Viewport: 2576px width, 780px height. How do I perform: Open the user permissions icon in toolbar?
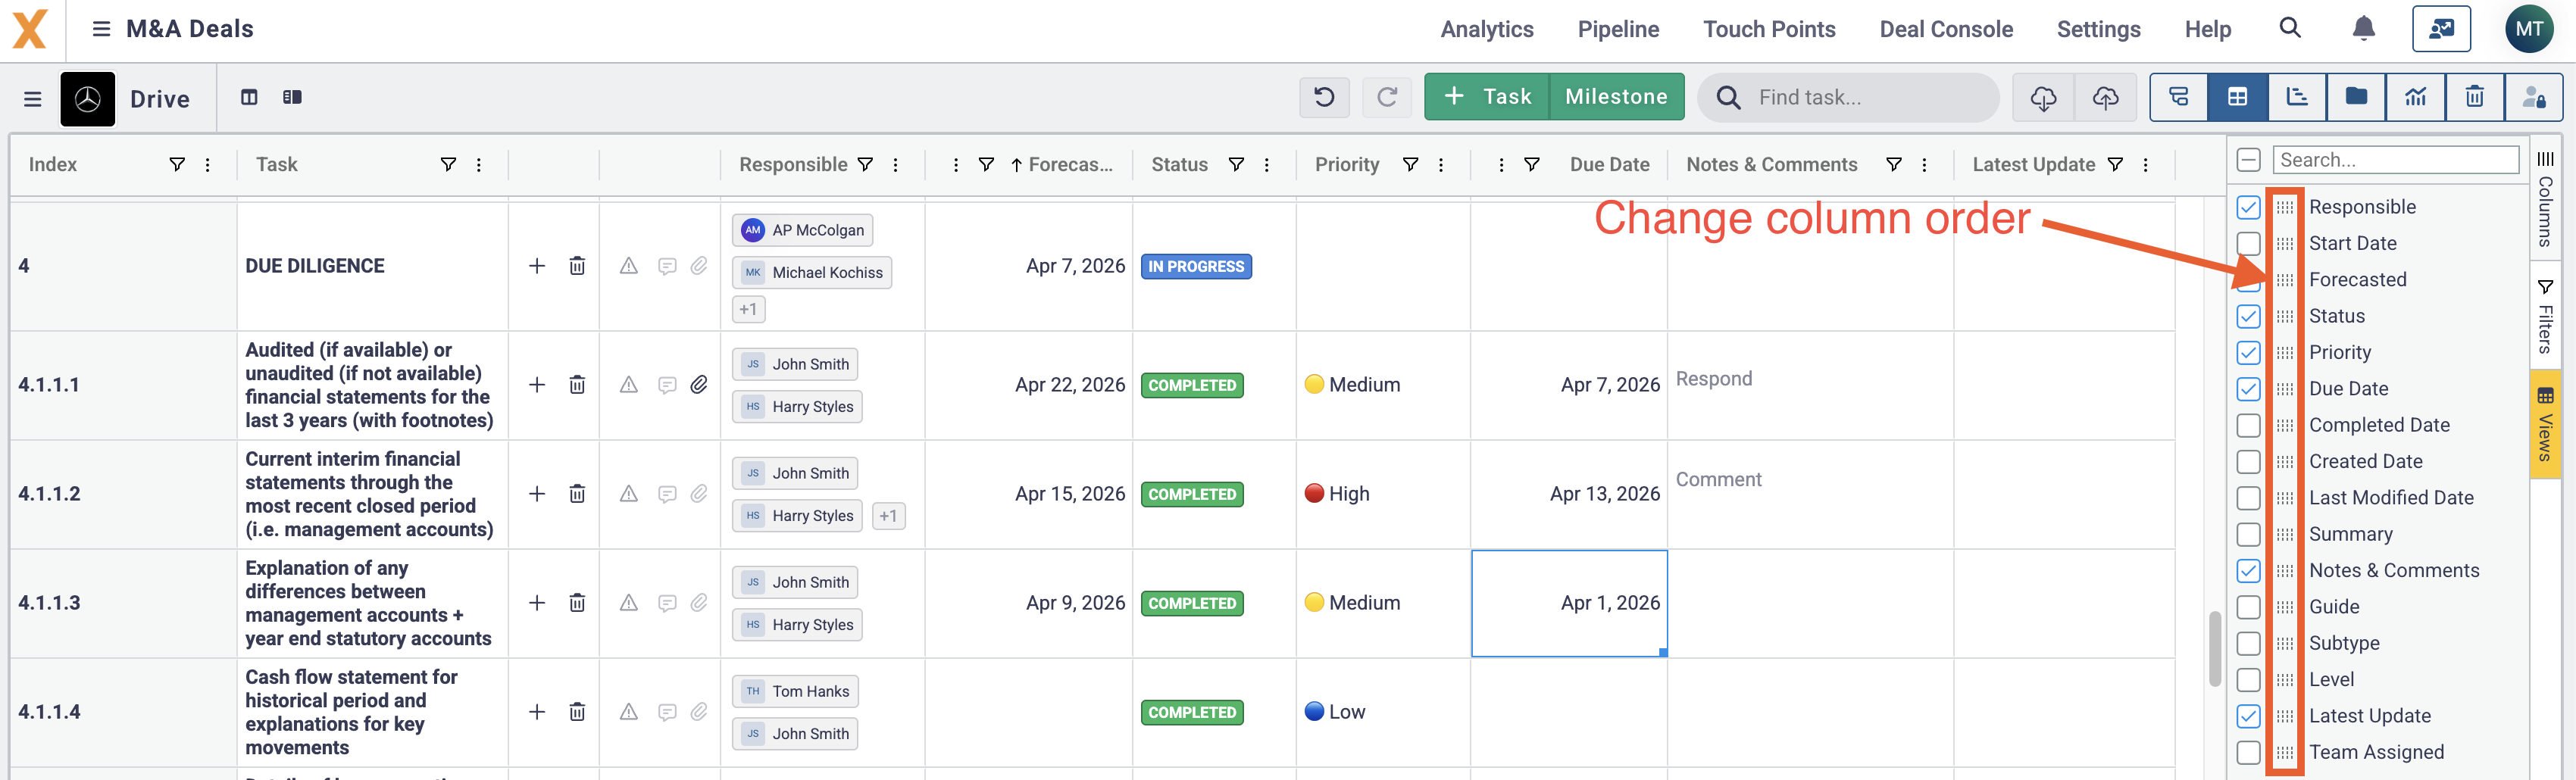click(2533, 97)
